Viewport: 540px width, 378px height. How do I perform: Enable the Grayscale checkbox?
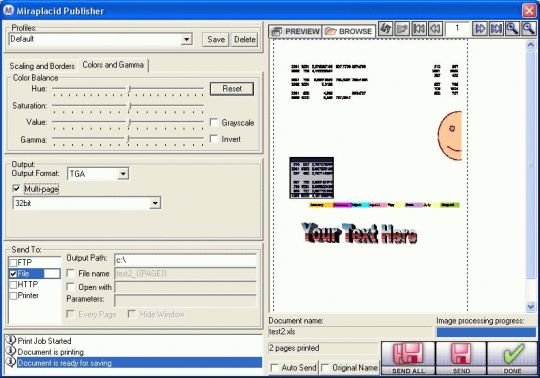pos(214,122)
